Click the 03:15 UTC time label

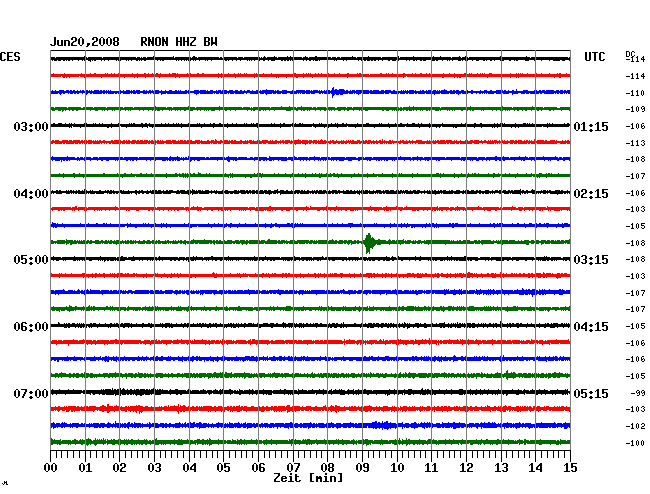(x=591, y=260)
